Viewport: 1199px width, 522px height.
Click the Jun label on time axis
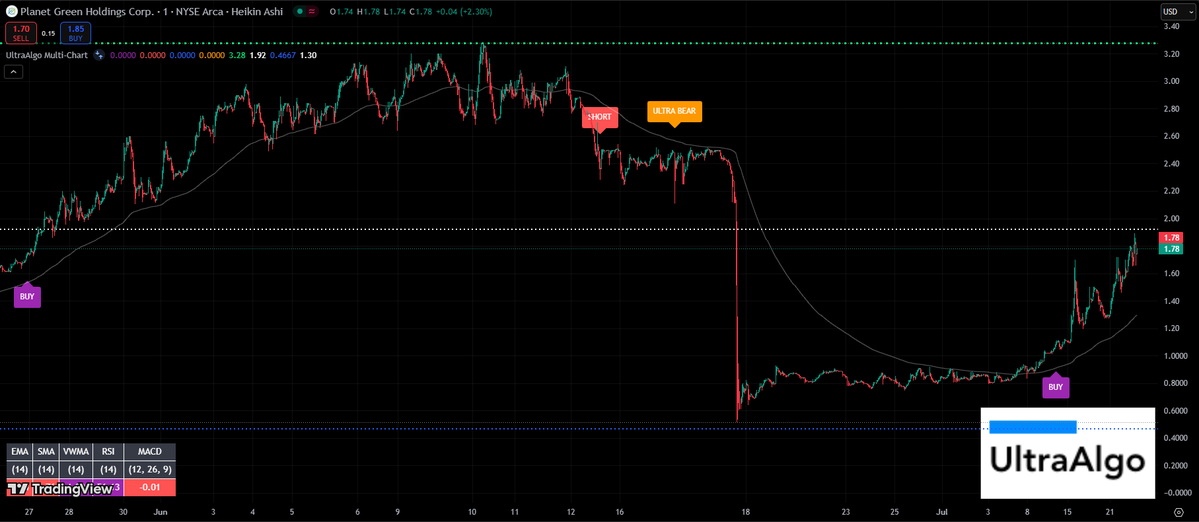(159, 511)
